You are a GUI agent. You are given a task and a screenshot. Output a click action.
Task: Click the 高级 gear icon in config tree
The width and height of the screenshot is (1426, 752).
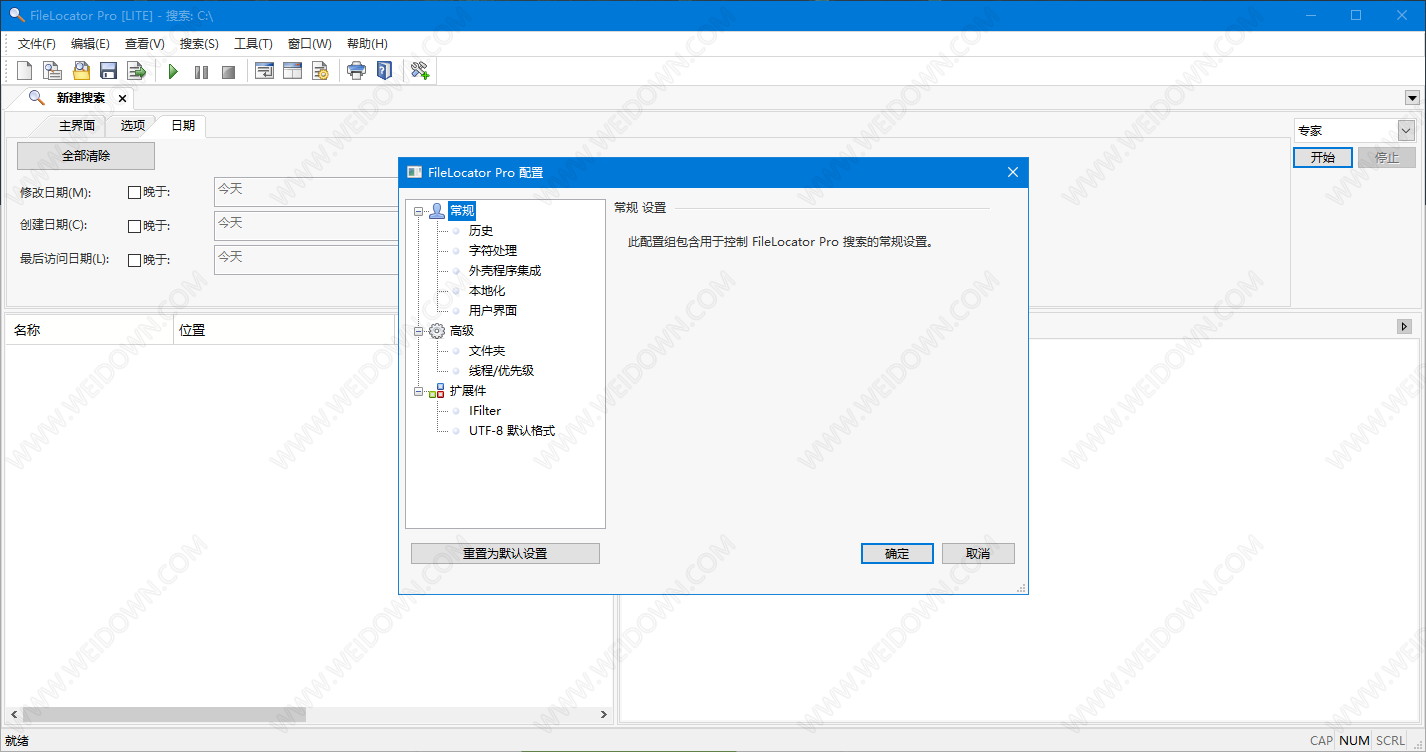pos(437,331)
